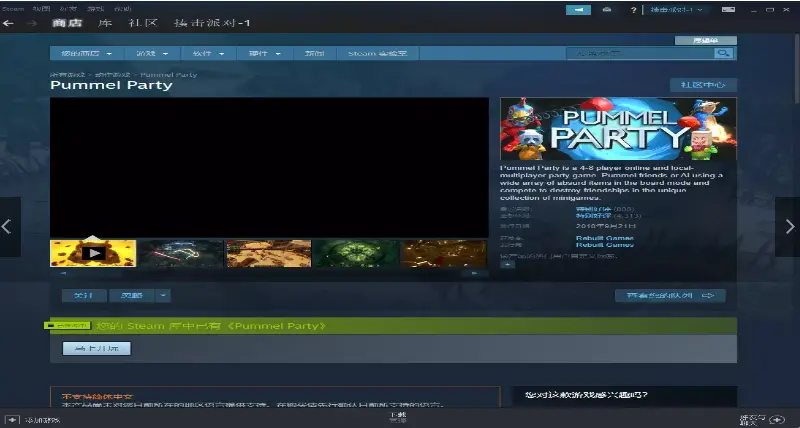
Task: Open the all reviews rating link
Action: (x=593, y=216)
